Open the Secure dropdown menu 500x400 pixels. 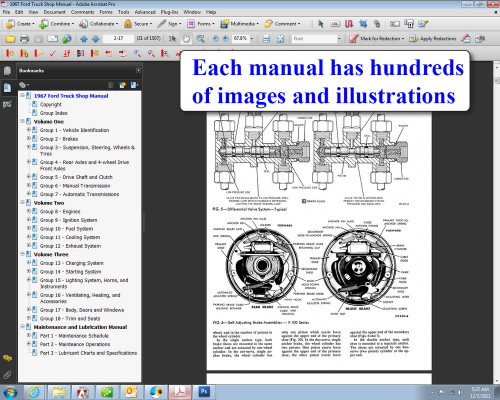(x=138, y=24)
